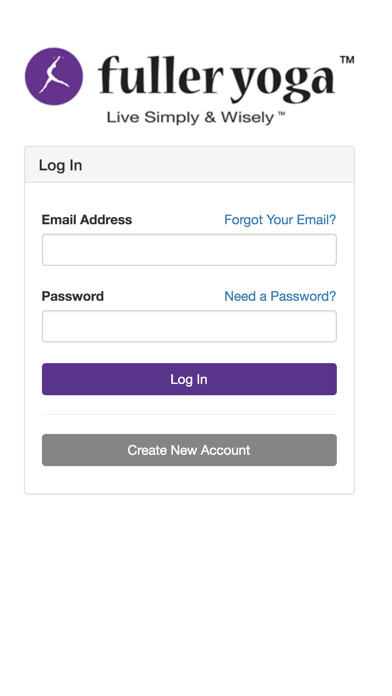Click the small TM after the tagline
Viewport: 392px width, 696px height.
pyautogui.click(x=281, y=114)
